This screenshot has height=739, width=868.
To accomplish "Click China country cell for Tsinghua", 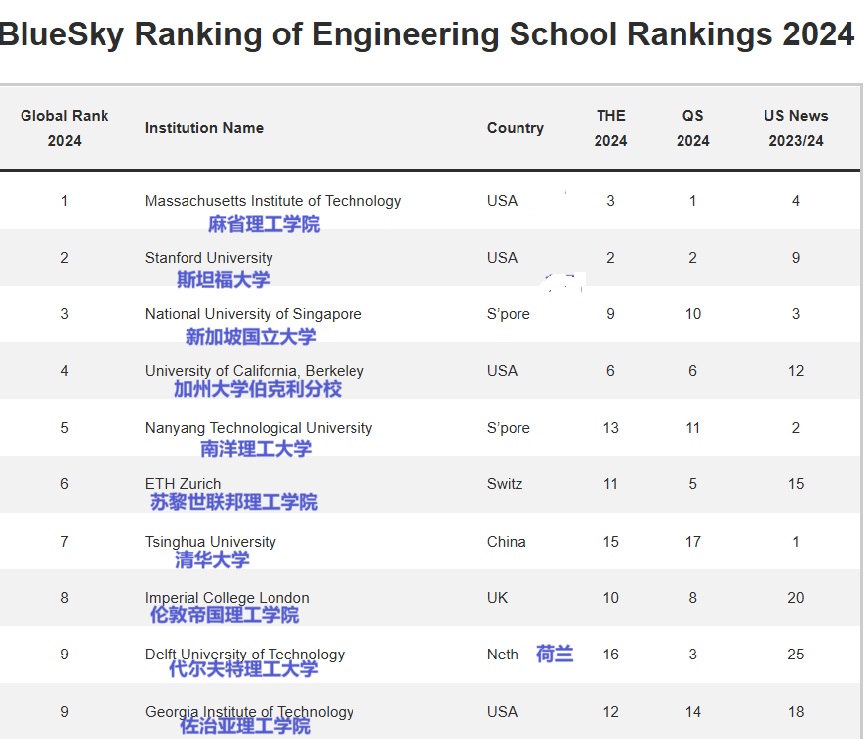I will tap(505, 542).
